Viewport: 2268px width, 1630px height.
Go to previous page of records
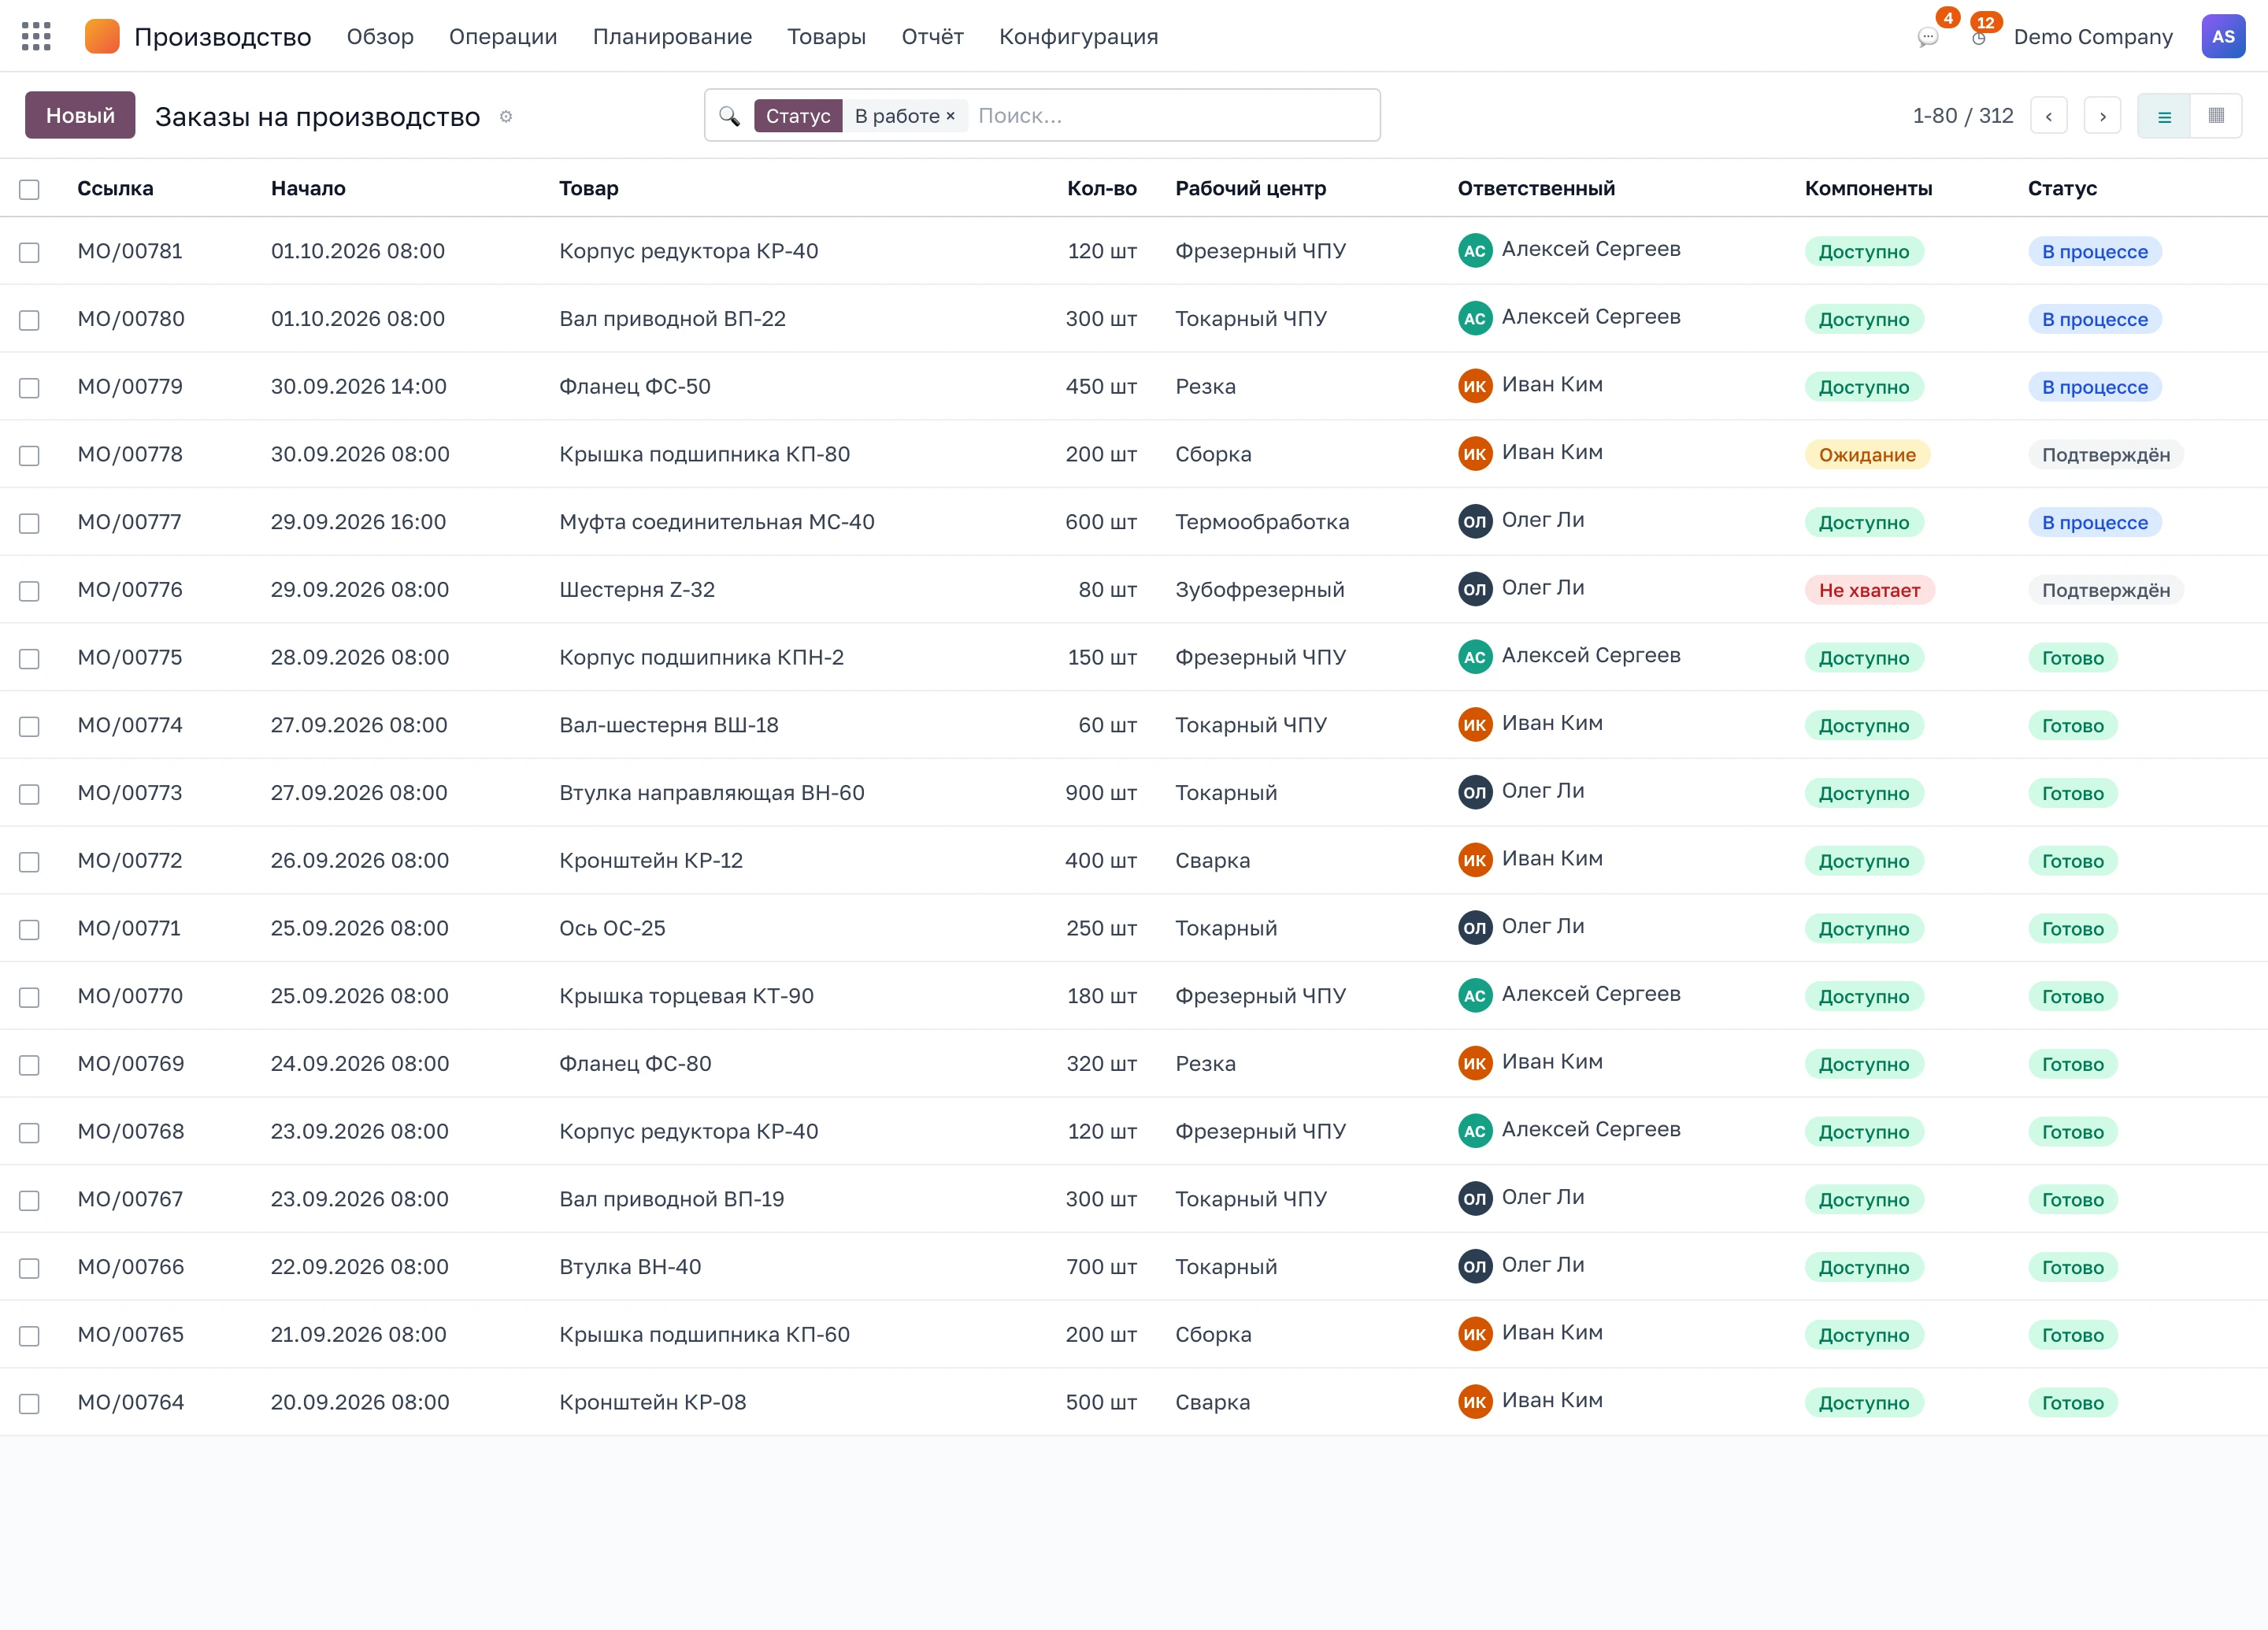pos(2049,116)
